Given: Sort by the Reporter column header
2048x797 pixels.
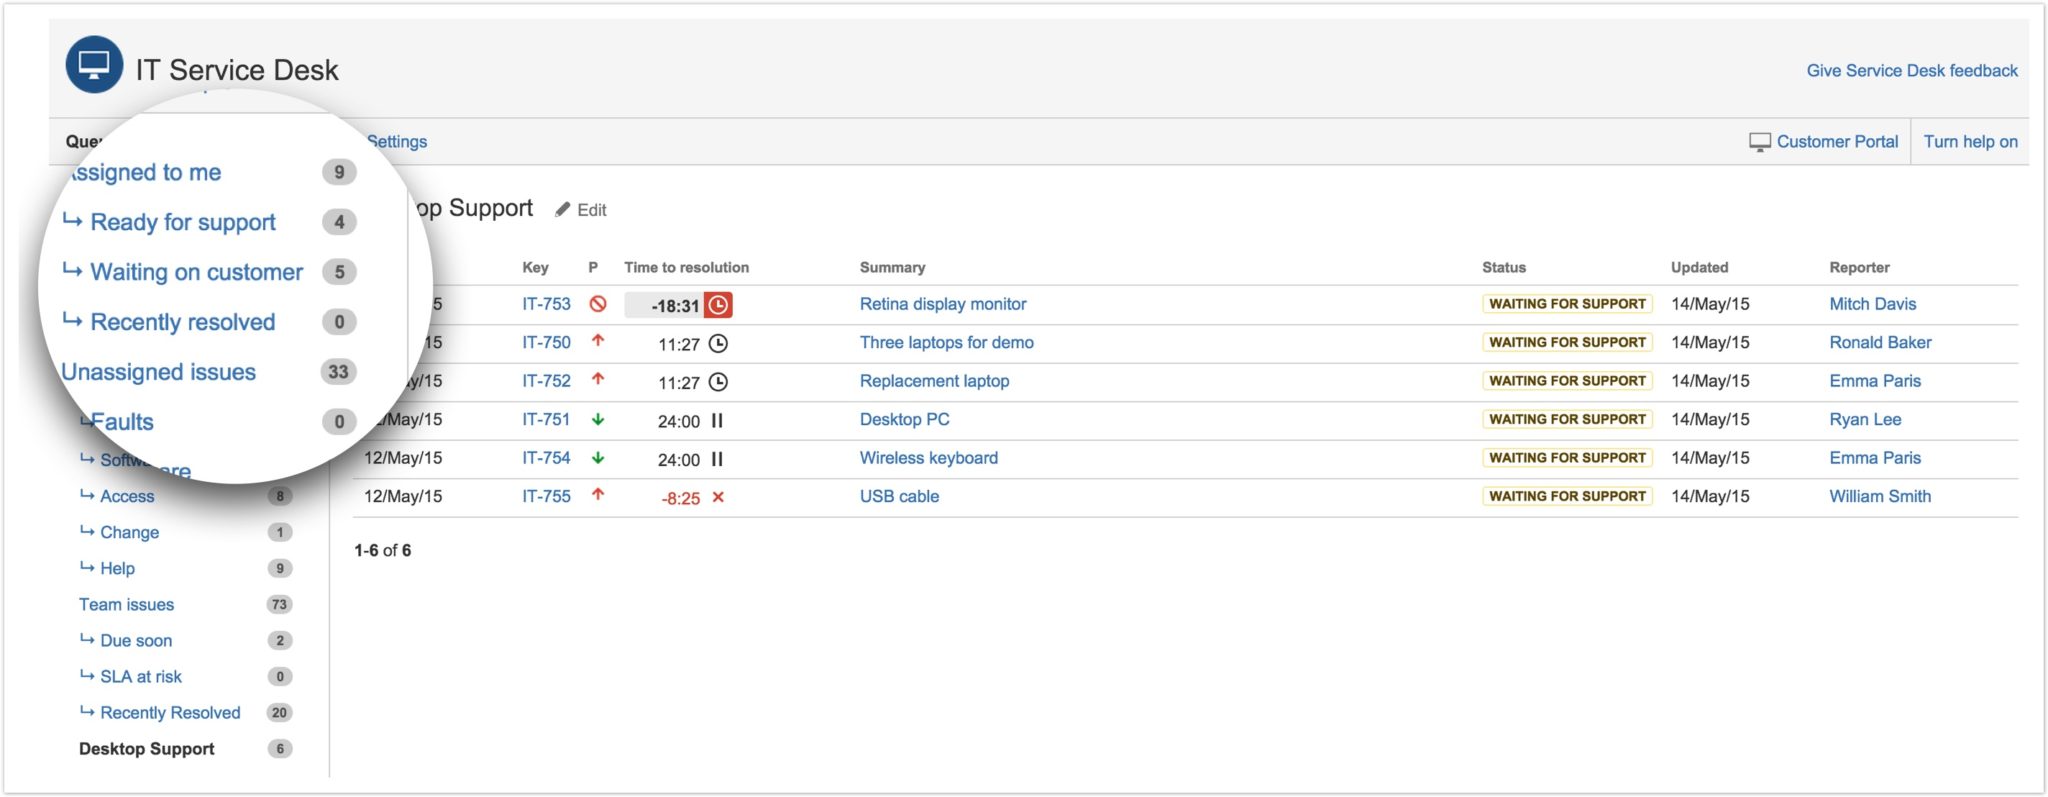Looking at the screenshot, I should [x=1859, y=268].
